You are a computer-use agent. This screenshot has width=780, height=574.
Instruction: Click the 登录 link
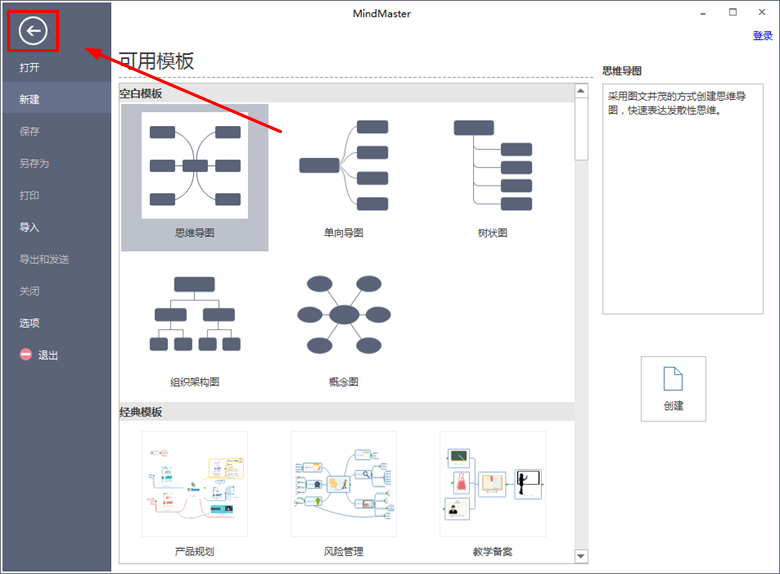click(x=762, y=35)
